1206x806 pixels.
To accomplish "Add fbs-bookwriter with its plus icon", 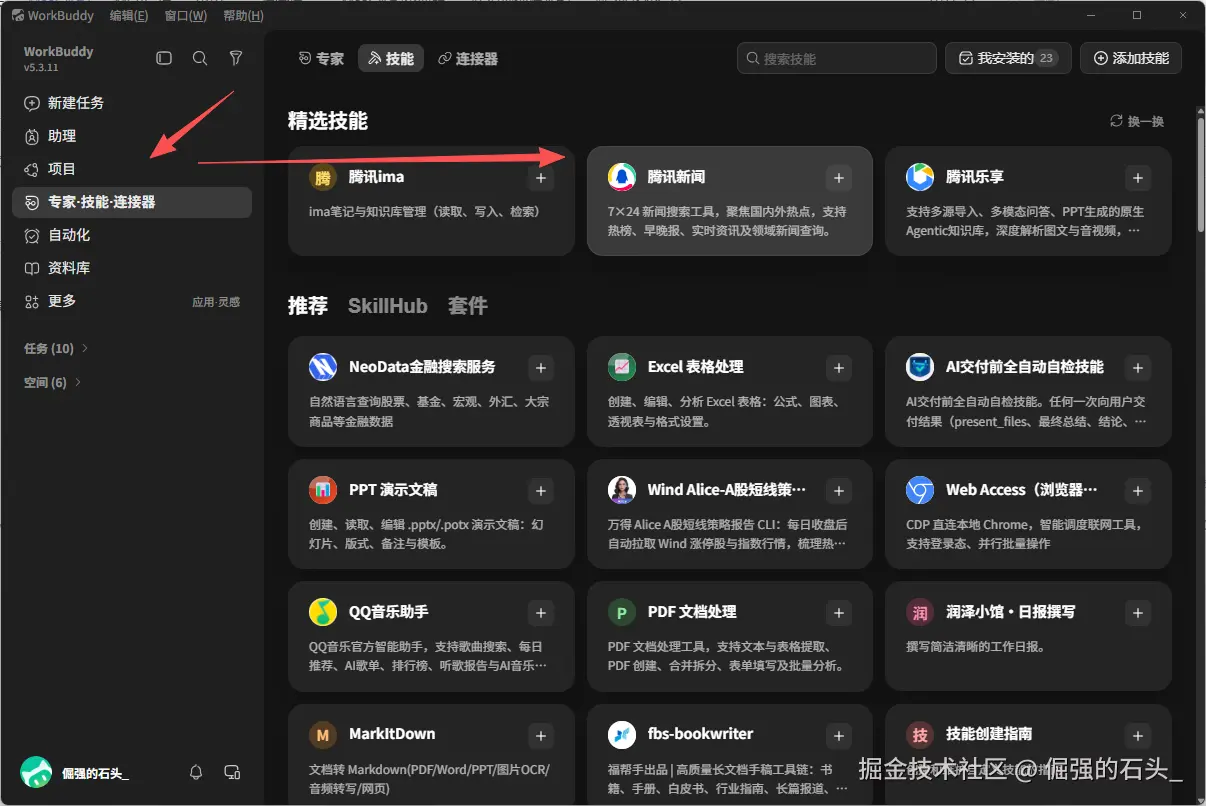I will pyautogui.click(x=839, y=736).
